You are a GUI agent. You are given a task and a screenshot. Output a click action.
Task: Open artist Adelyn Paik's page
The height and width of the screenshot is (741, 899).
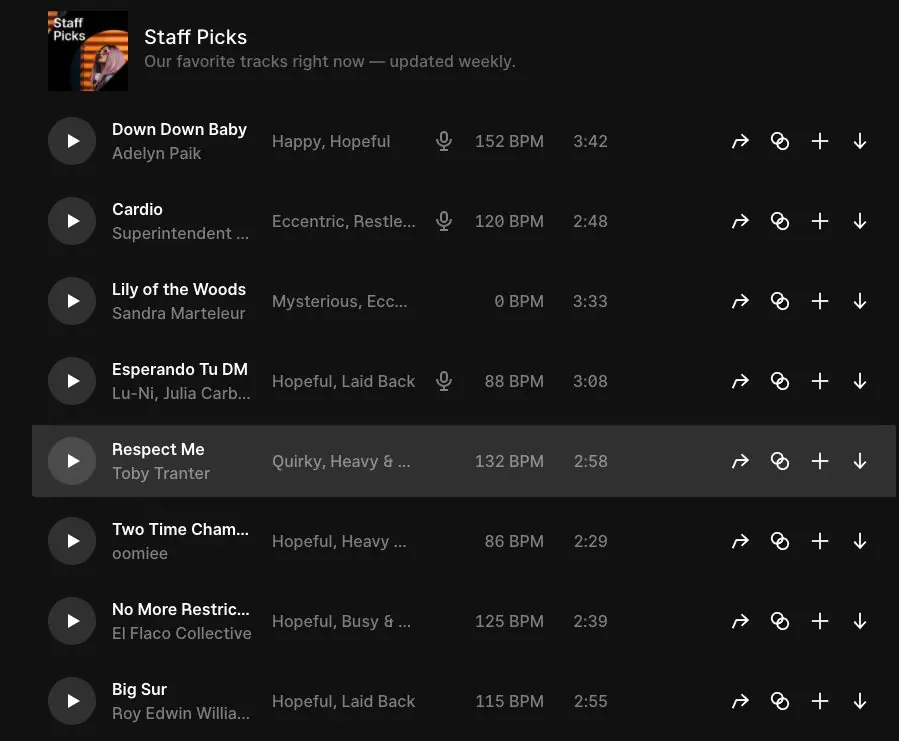(157, 154)
